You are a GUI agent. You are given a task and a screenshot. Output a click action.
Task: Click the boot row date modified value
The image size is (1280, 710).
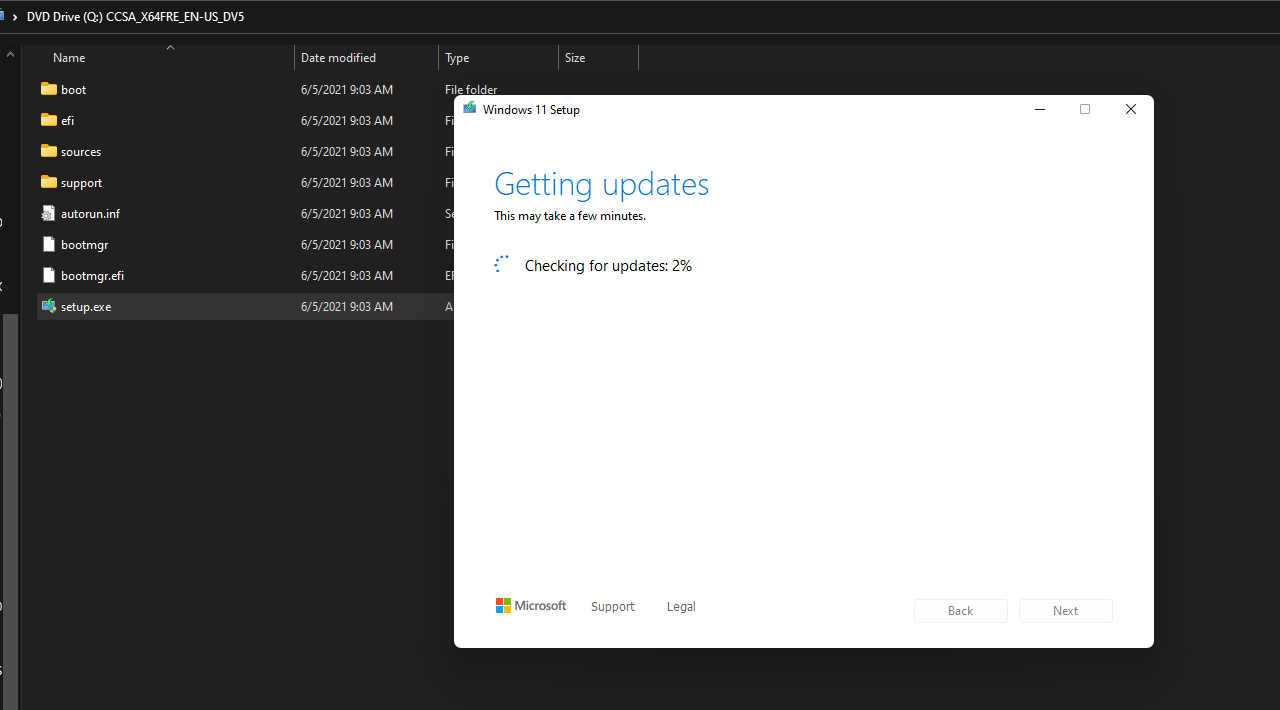[x=347, y=90]
